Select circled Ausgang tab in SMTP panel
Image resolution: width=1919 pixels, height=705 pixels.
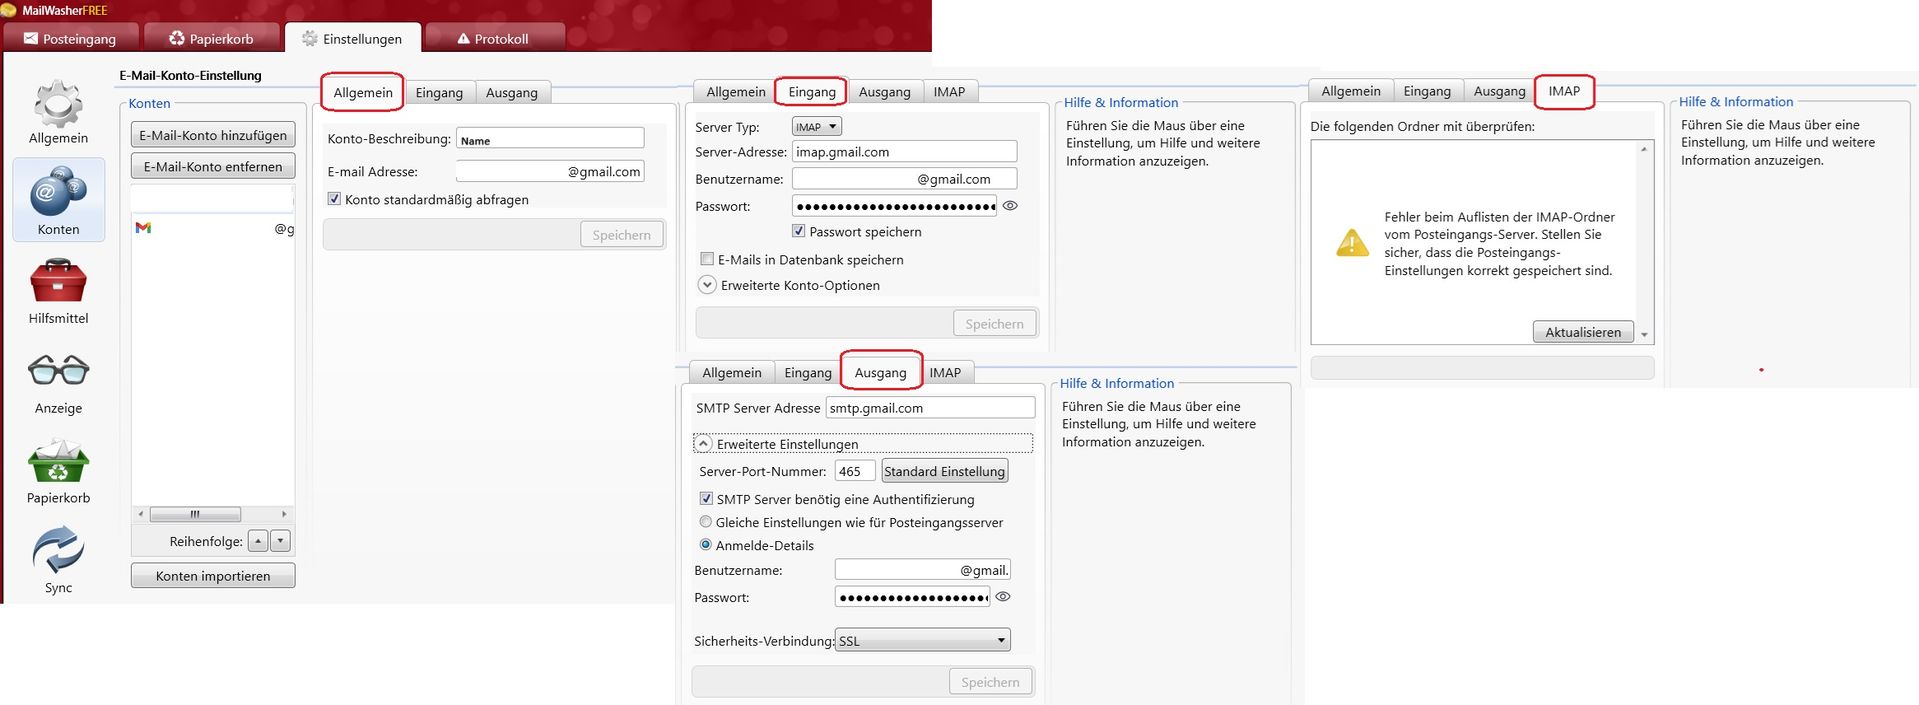tap(880, 372)
